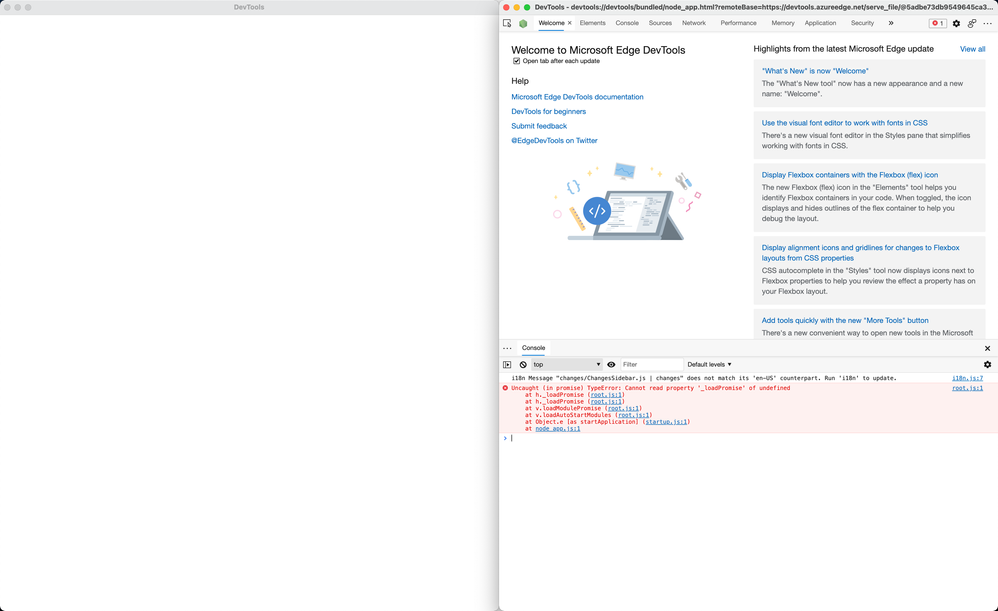Open DevTools settings gear in main toolbar
The height and width of the screenshot is (611, 998).
[x=956, y=24]
